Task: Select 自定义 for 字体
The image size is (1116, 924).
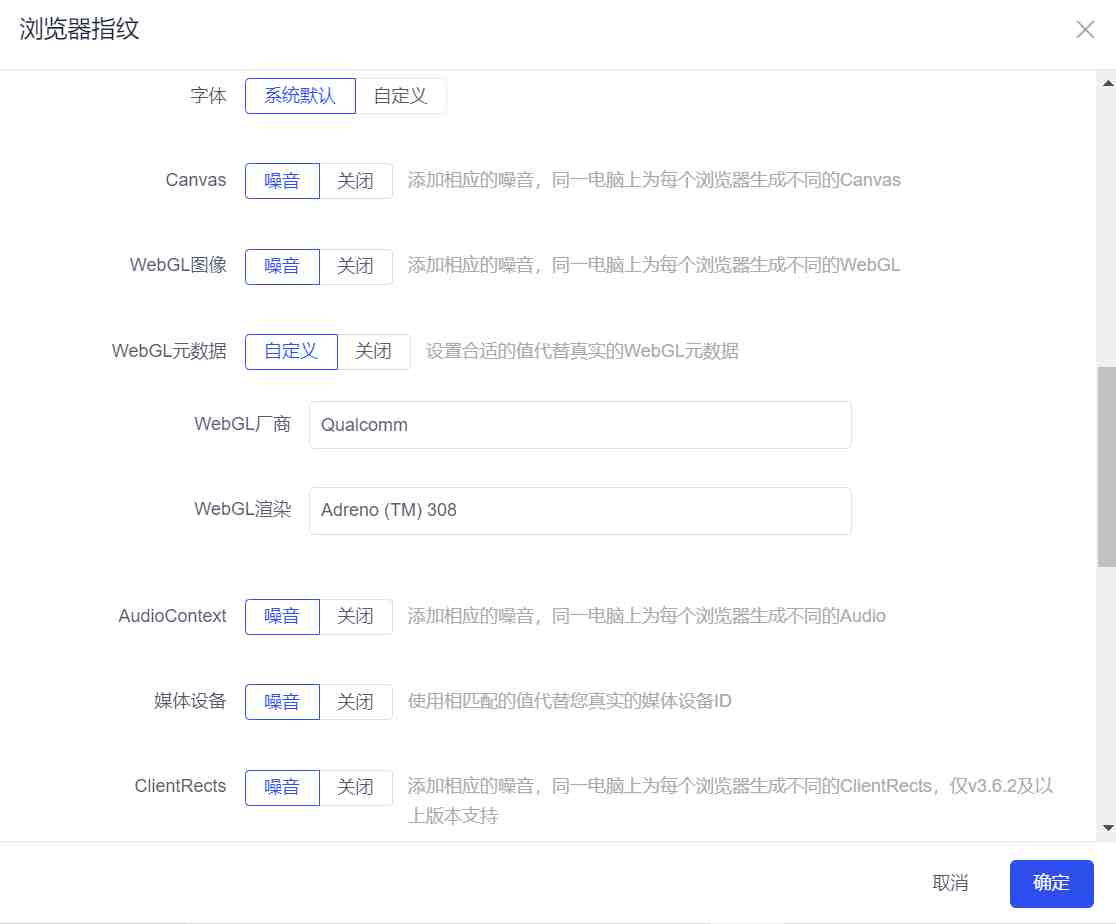Action: point(401,95)
